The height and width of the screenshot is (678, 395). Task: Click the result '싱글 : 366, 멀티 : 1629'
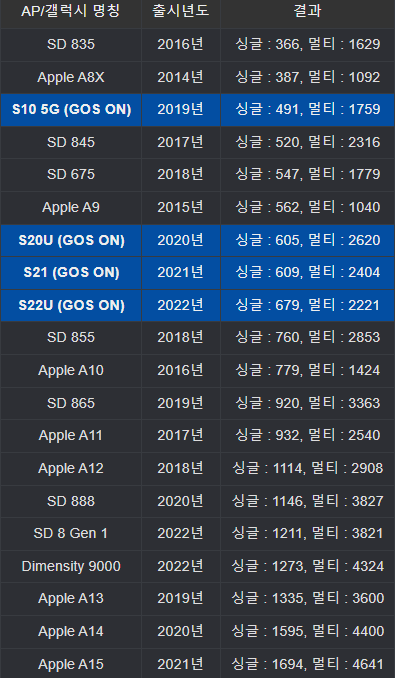point(308,44)
